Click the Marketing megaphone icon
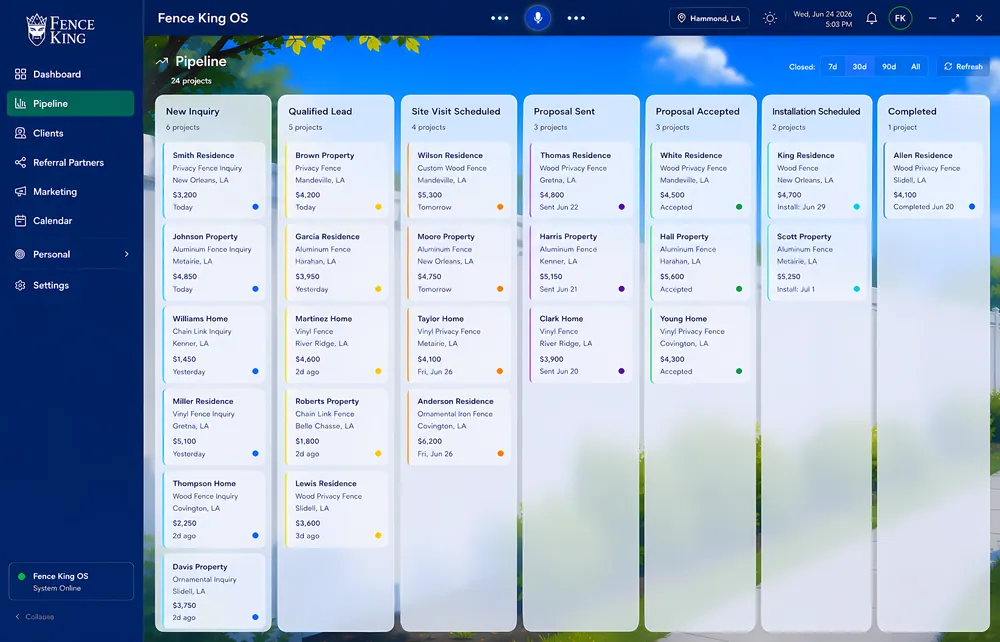This screenshot has width=1000, height=642. pos(20,191)
